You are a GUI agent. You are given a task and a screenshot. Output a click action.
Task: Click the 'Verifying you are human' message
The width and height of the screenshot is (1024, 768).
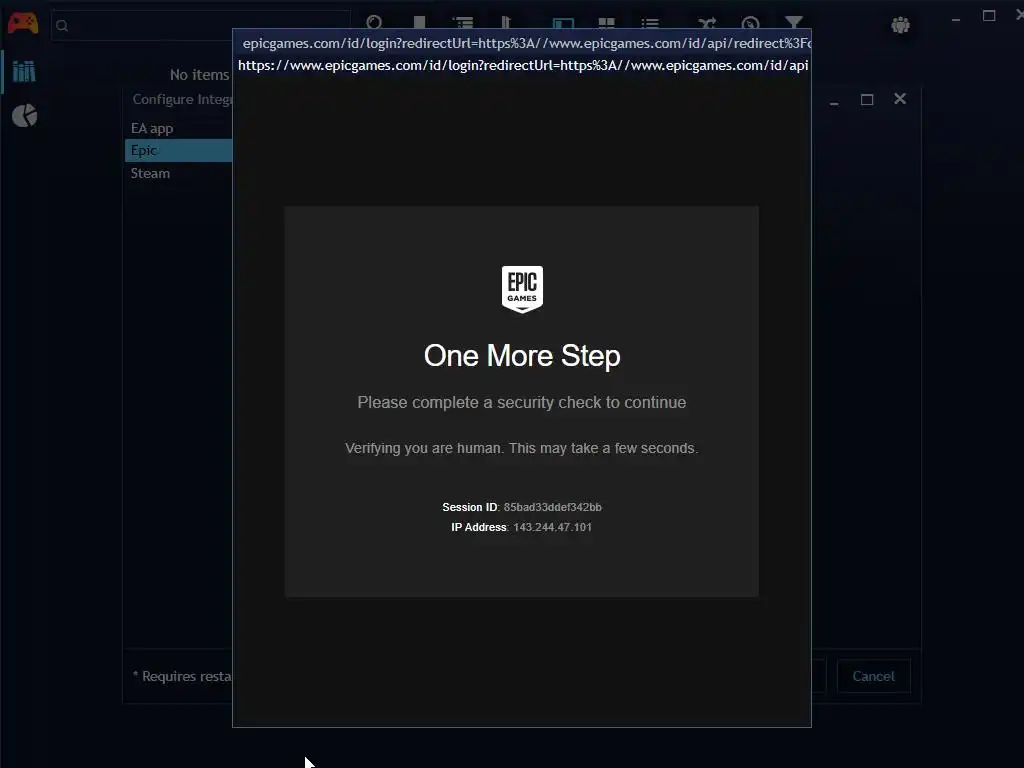click(x=522, y=448)
